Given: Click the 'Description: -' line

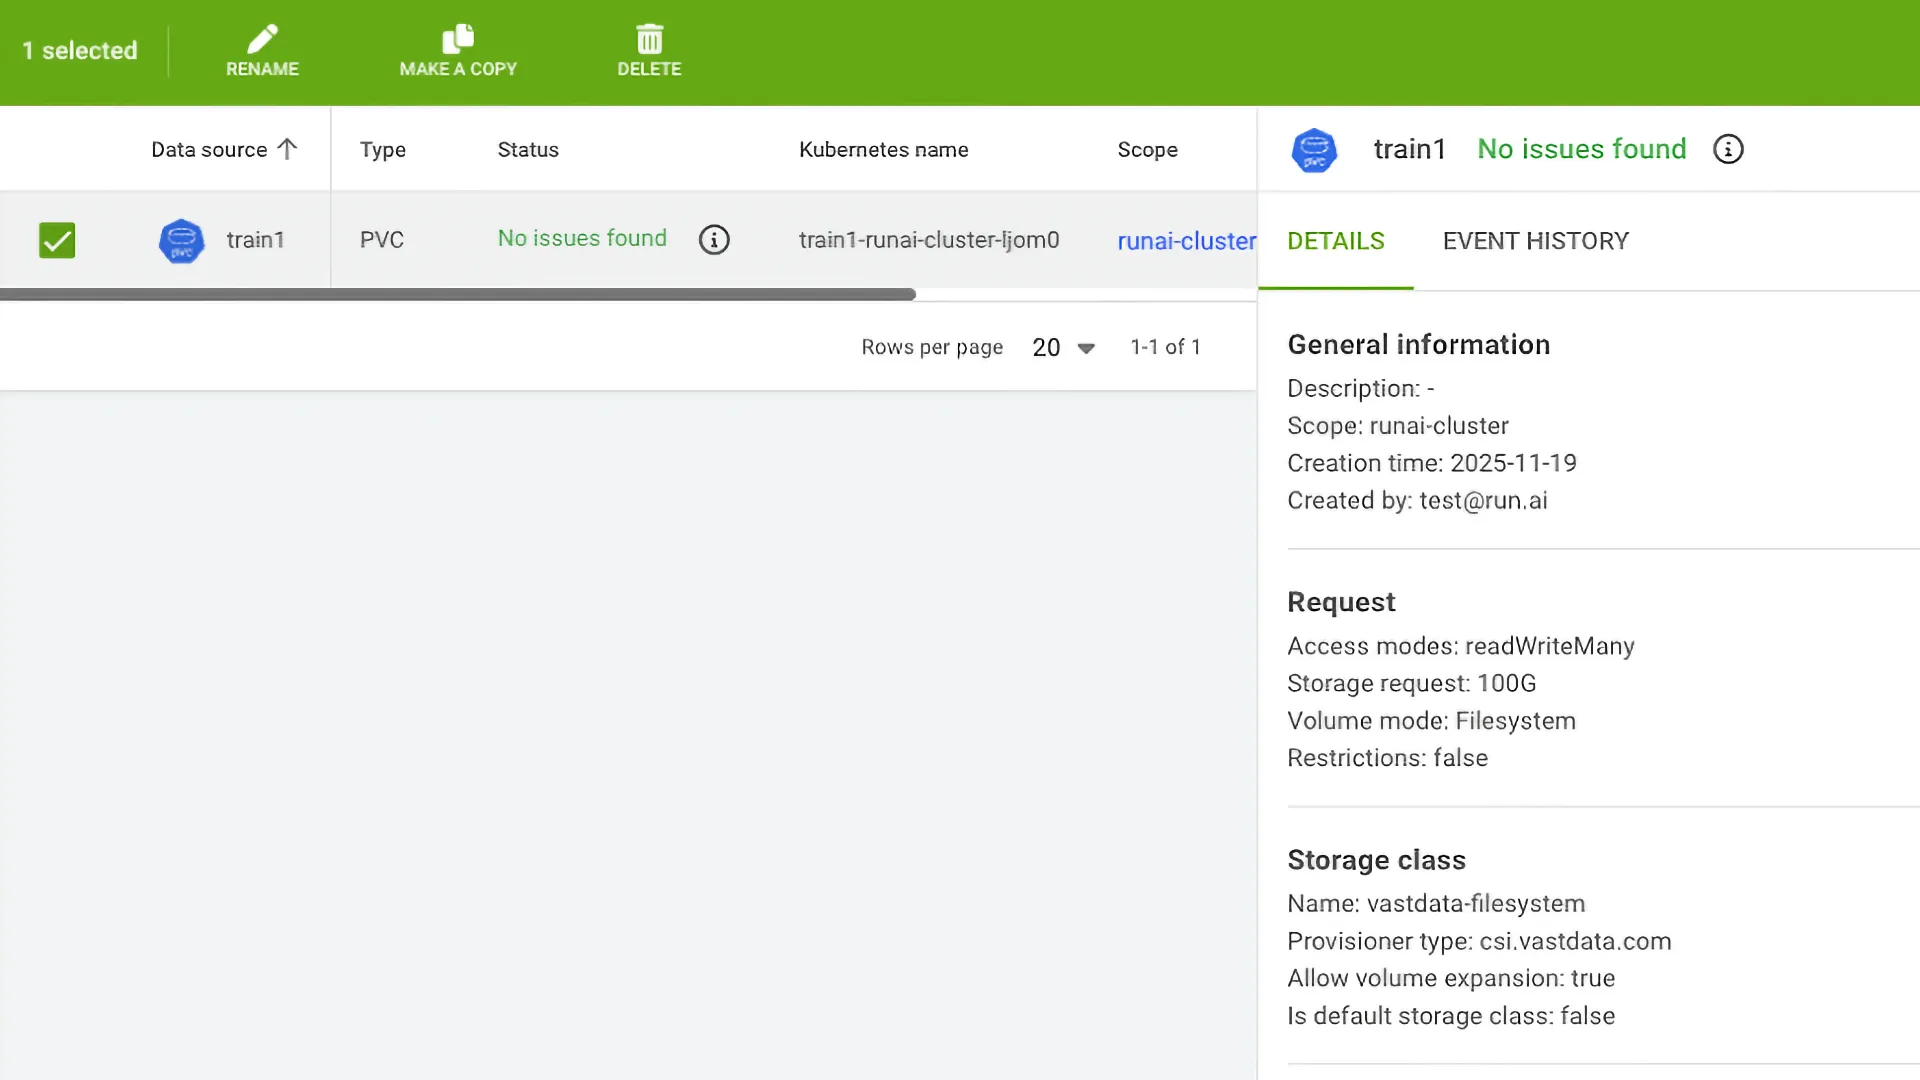Looking at the screenshot, I should coord(1361,388).
